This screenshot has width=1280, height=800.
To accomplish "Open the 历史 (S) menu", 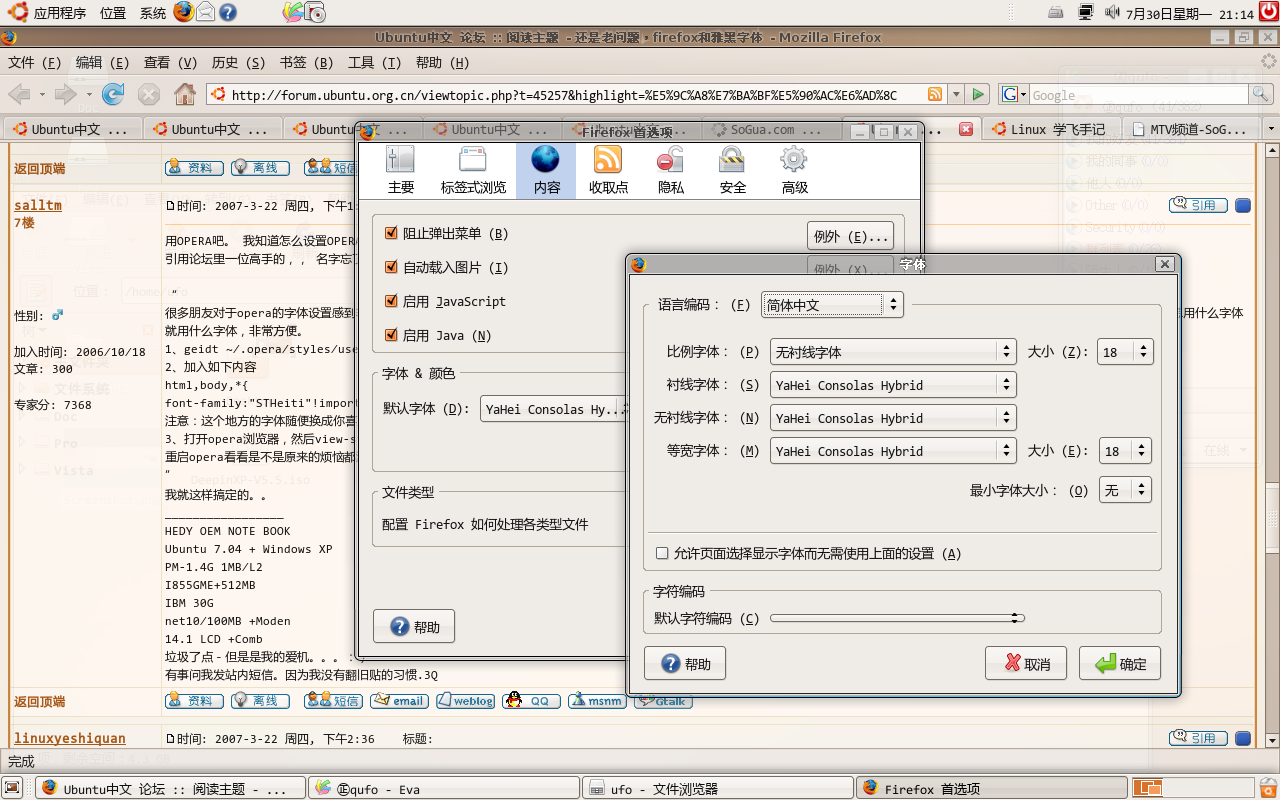I will [239, 62].
